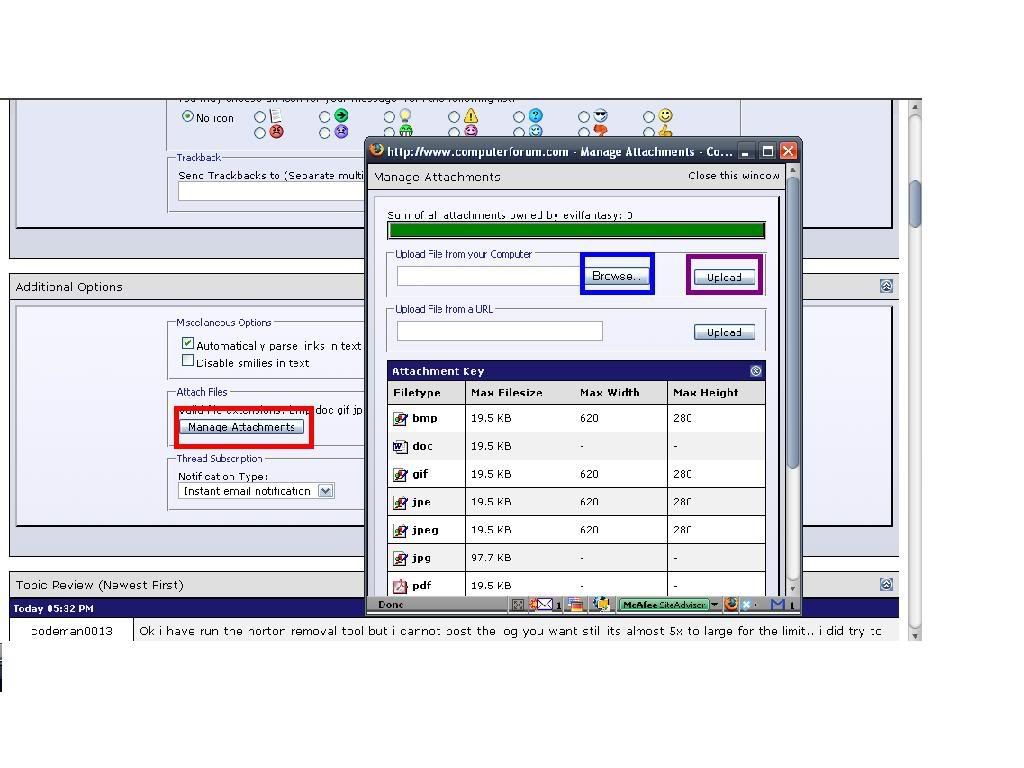The width and height of the screenshot is (1024, 768).
Task: Click the "Close this window" link
Action: tap(733, 176)
